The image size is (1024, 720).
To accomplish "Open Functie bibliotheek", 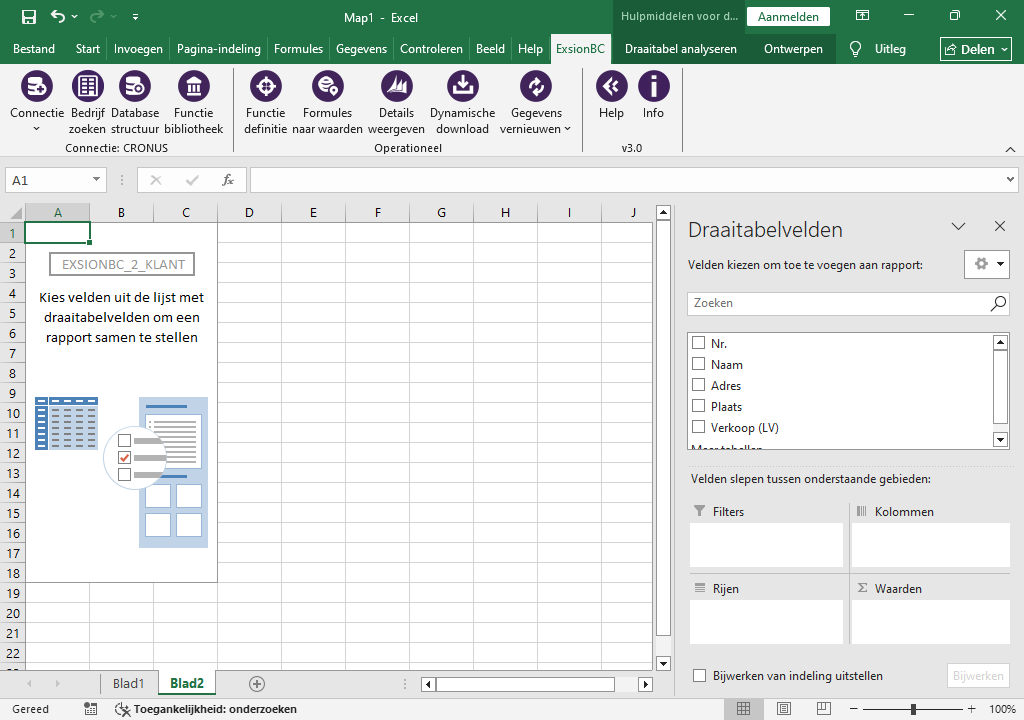I will point(193,86).
